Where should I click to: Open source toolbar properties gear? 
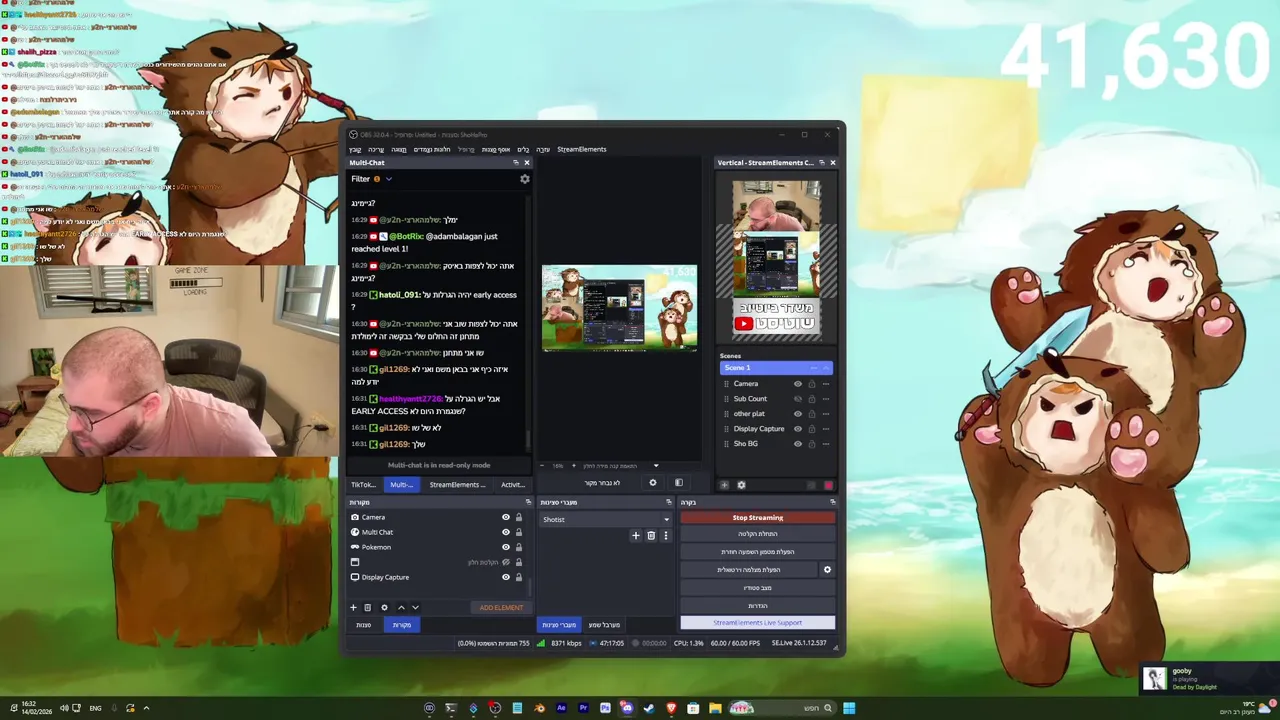[x=653, y=483]
